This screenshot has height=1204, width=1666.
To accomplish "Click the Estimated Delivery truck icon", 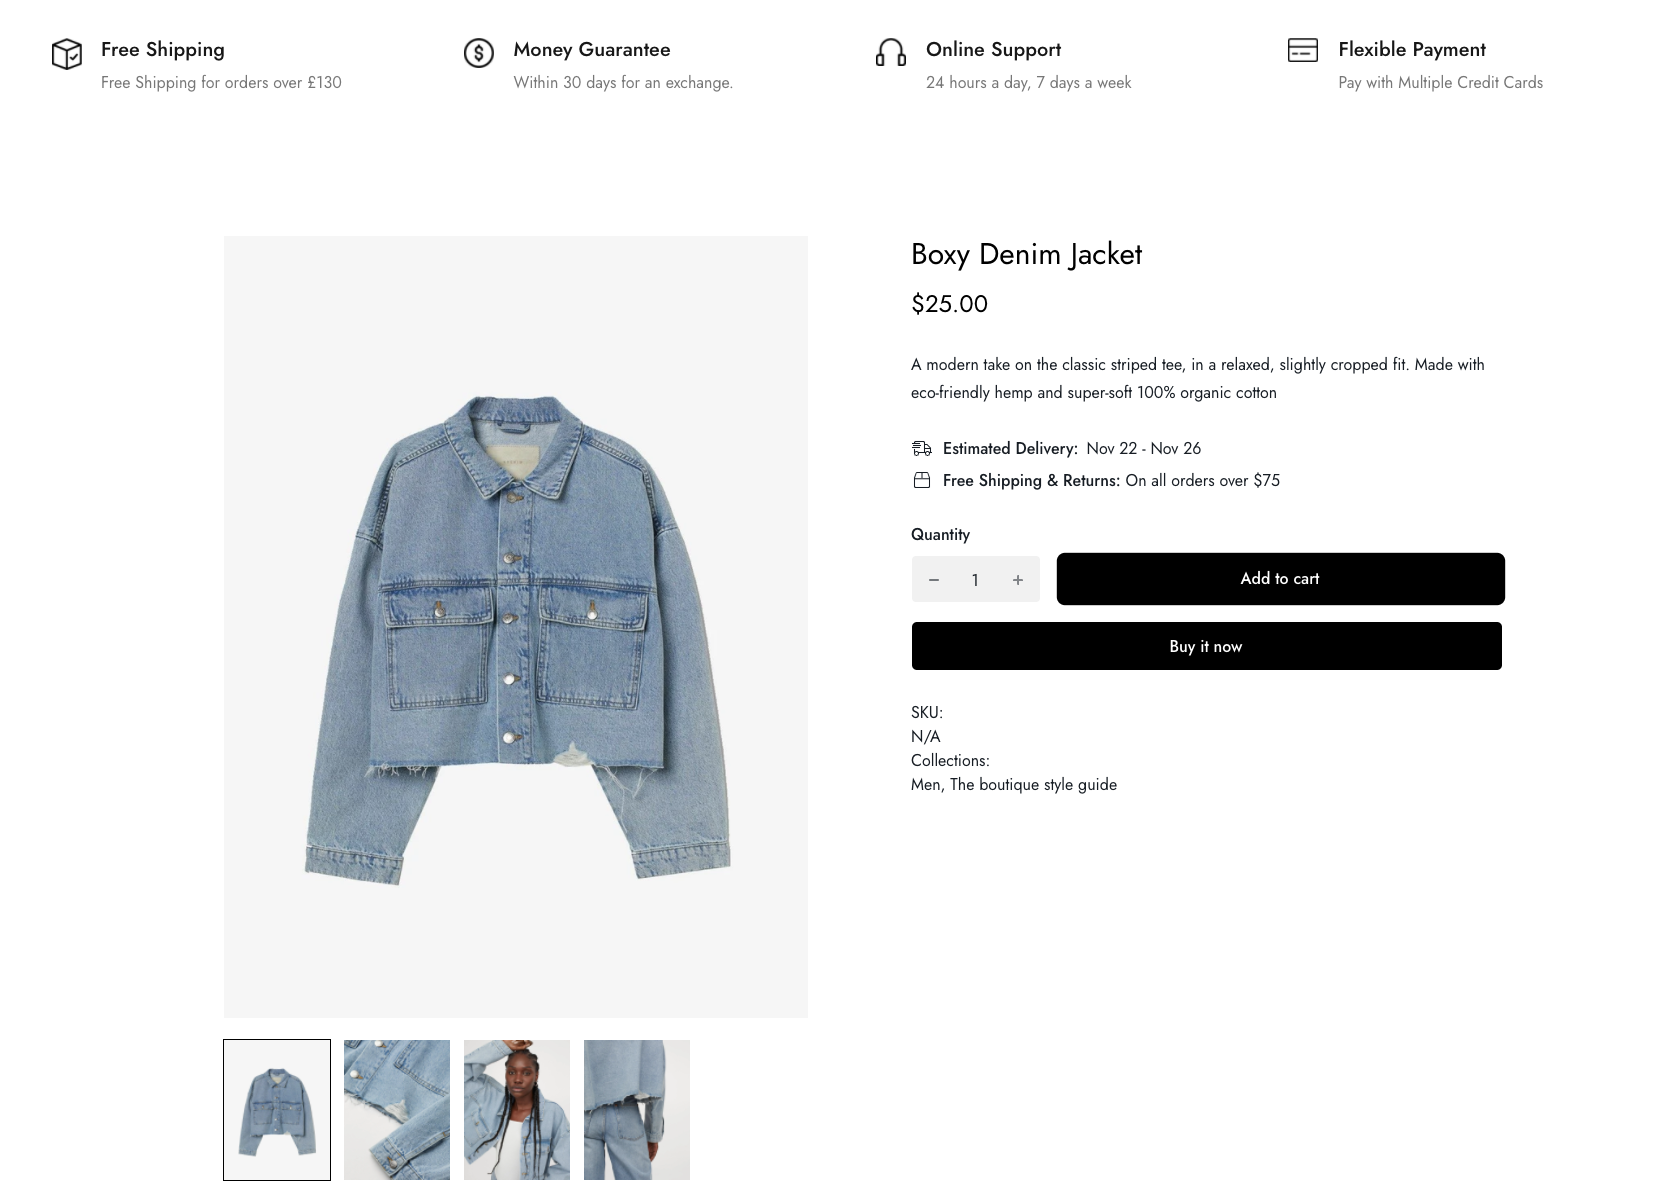I will (x=922, y=449).
